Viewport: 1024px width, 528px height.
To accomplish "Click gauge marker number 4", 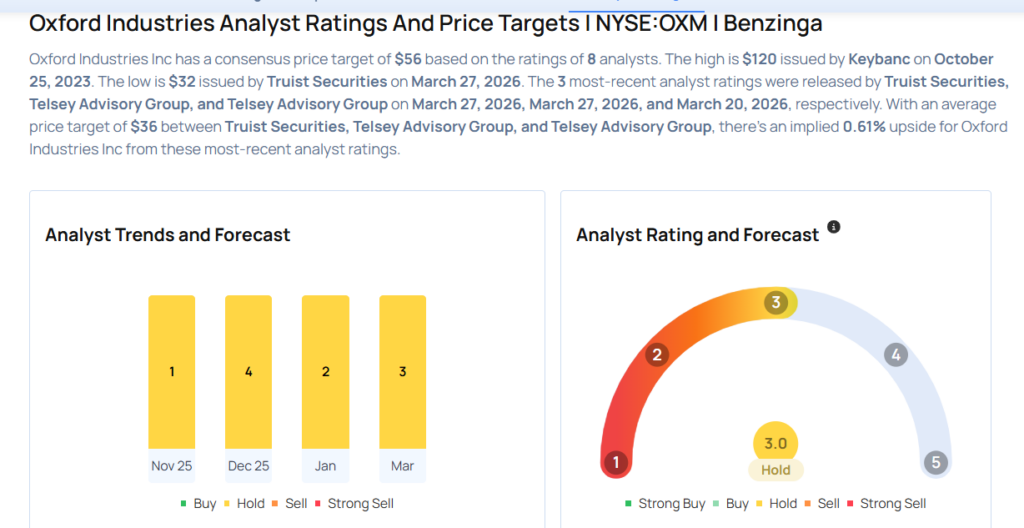I will point(896,355).
